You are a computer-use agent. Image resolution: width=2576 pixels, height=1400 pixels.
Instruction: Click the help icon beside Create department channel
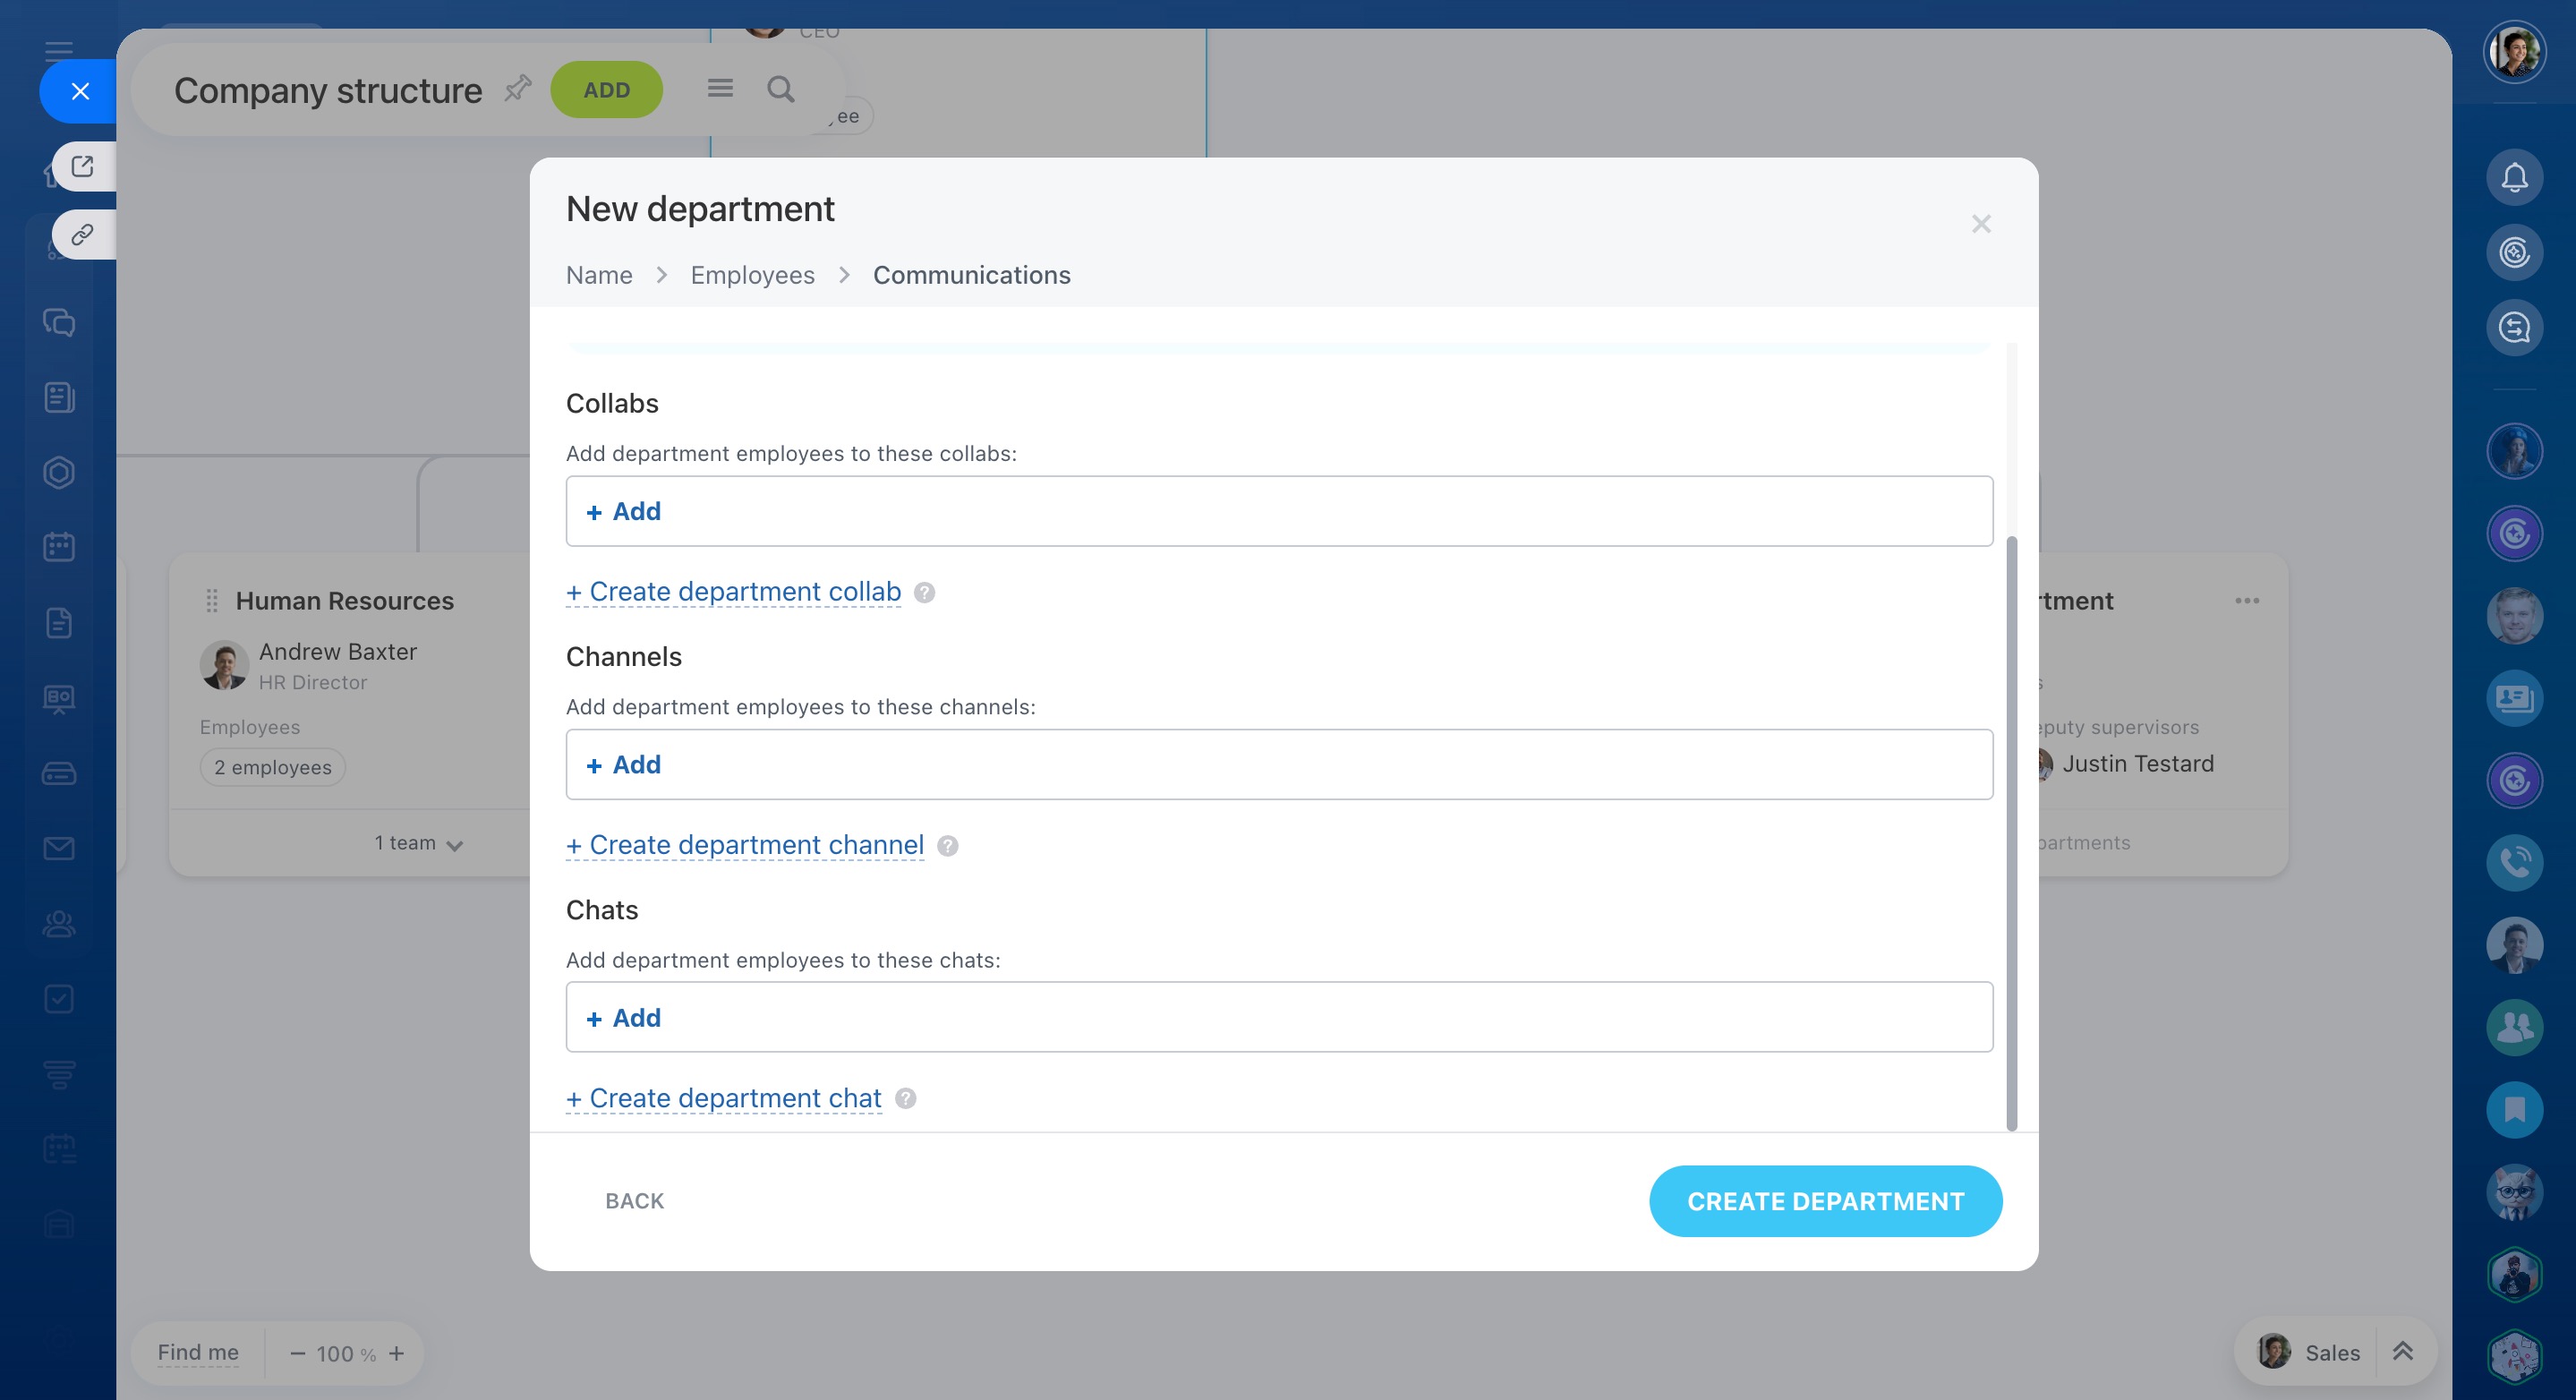(x=947, y=846)
